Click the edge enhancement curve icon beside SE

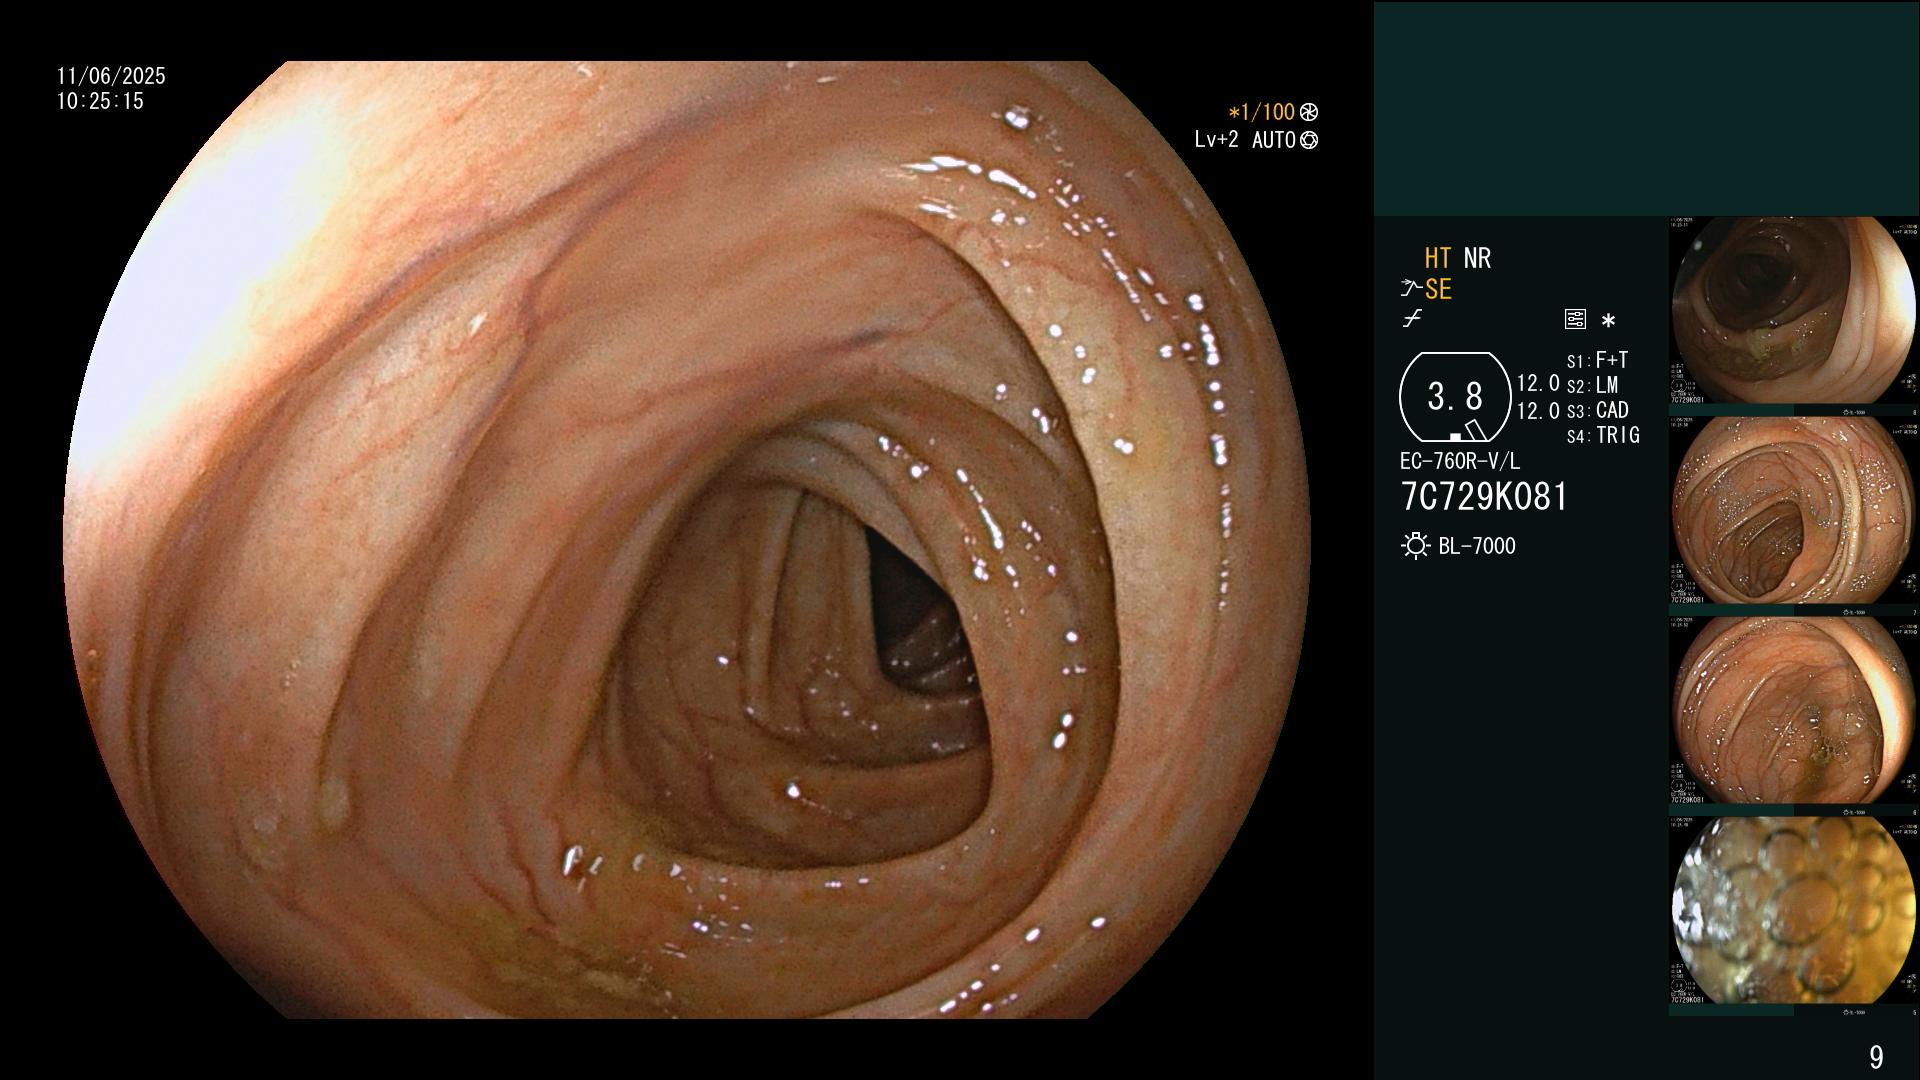coord(1411,289)
